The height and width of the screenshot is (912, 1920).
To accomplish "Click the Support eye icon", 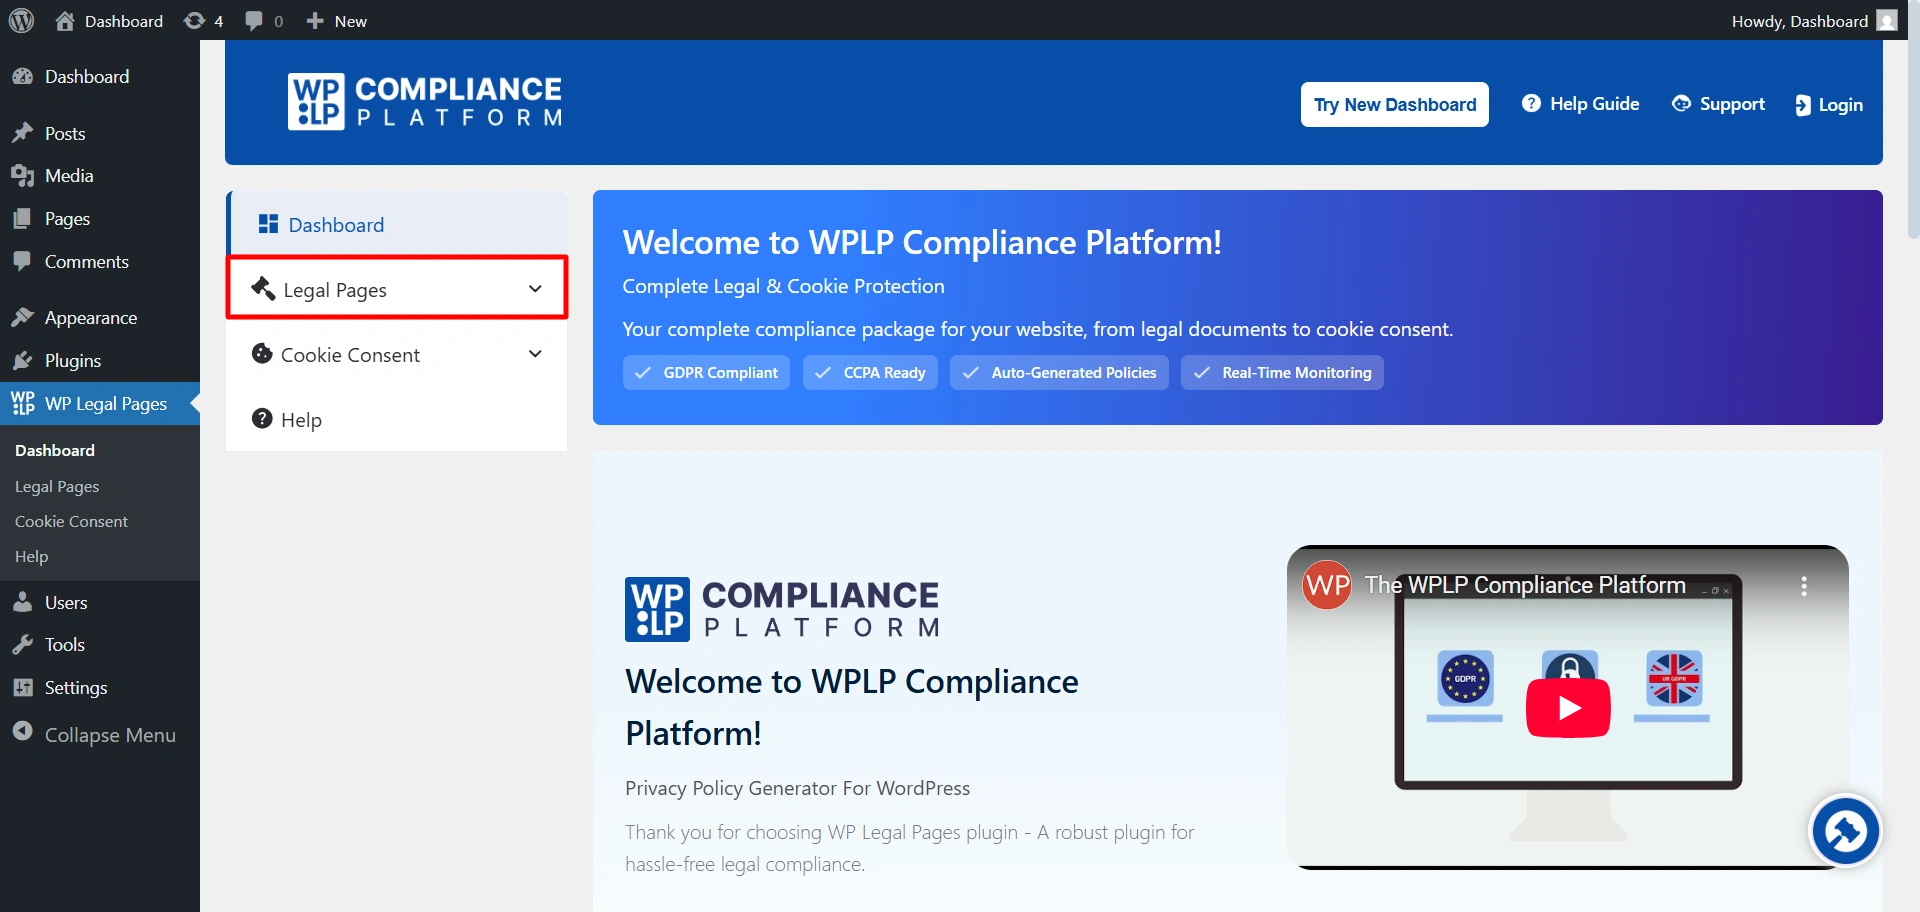I will click(x=1682, y=103).
